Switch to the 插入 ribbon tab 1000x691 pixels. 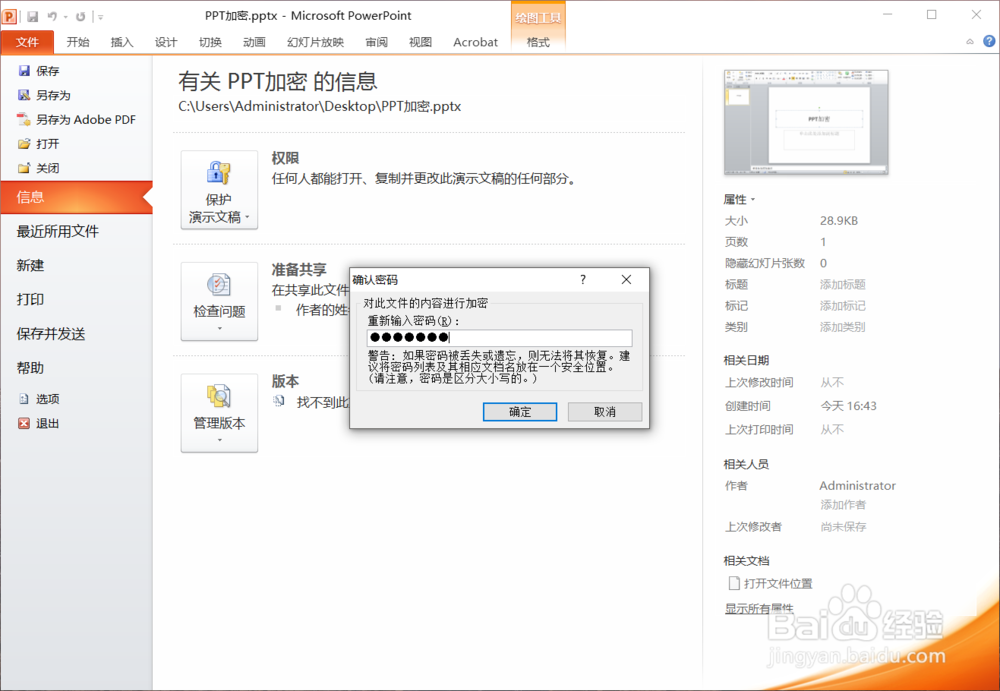point(122,42)
